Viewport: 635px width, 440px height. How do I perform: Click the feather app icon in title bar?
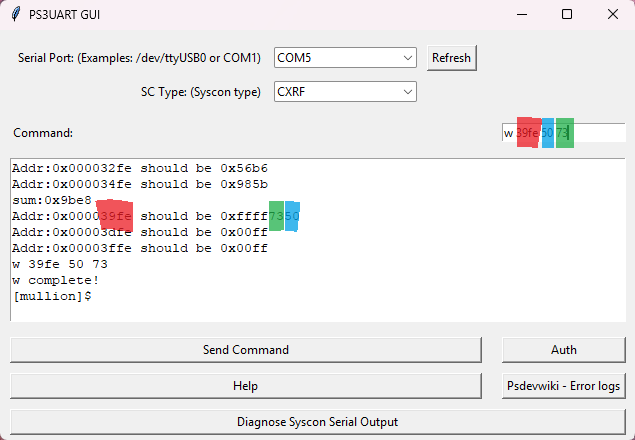(15, 15)
